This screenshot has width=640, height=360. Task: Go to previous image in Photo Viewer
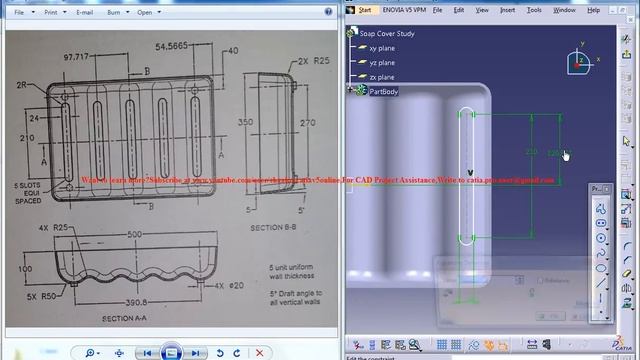147,353
